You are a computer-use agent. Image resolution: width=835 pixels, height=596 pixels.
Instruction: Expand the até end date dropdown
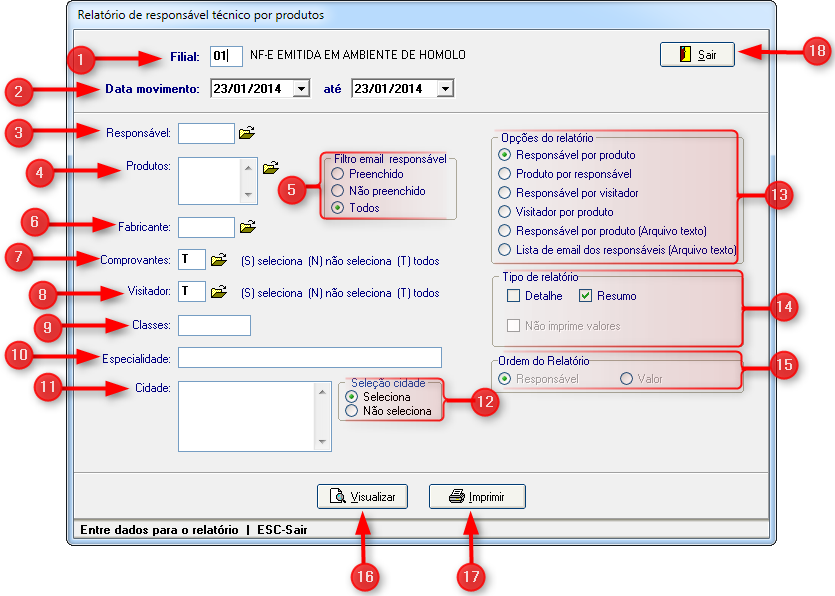(x=445, y=89)
